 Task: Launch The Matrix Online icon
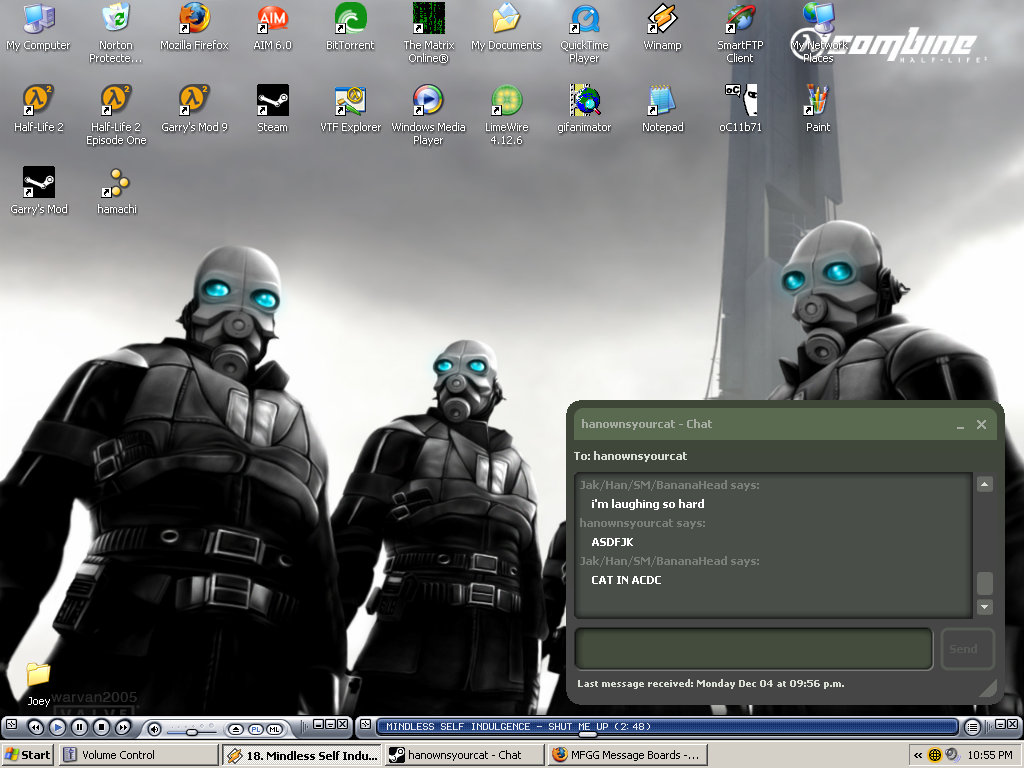[x=428, y=19]
